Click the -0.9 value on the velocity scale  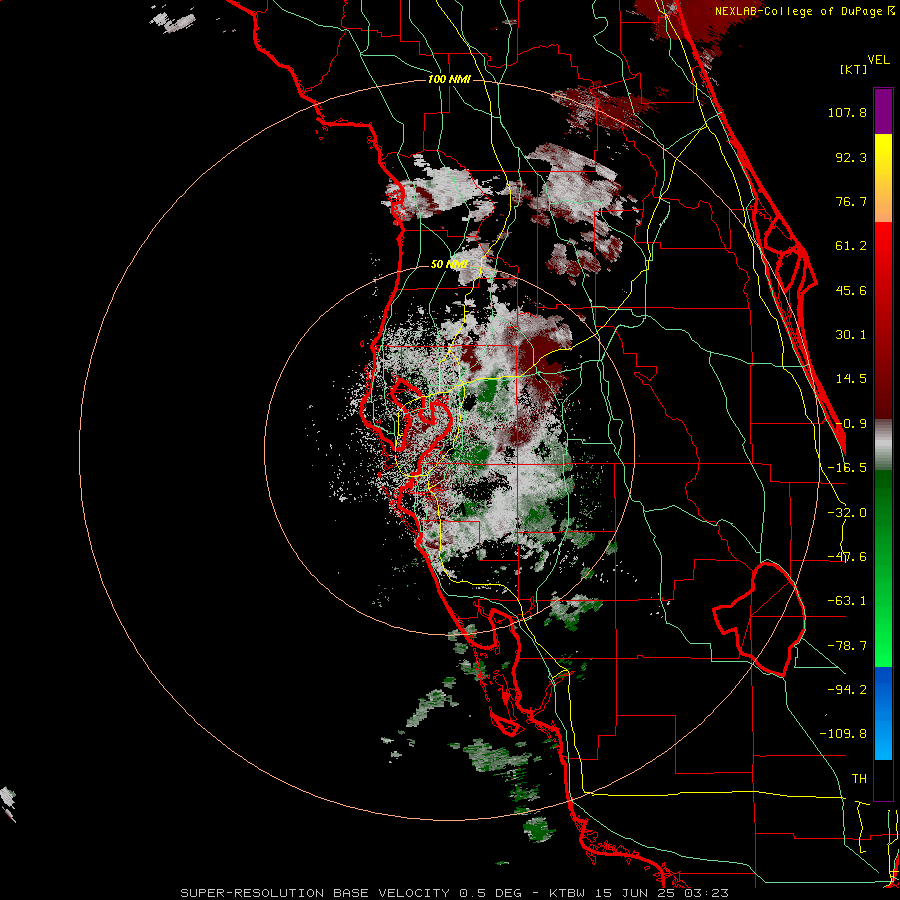pos(851,424)
